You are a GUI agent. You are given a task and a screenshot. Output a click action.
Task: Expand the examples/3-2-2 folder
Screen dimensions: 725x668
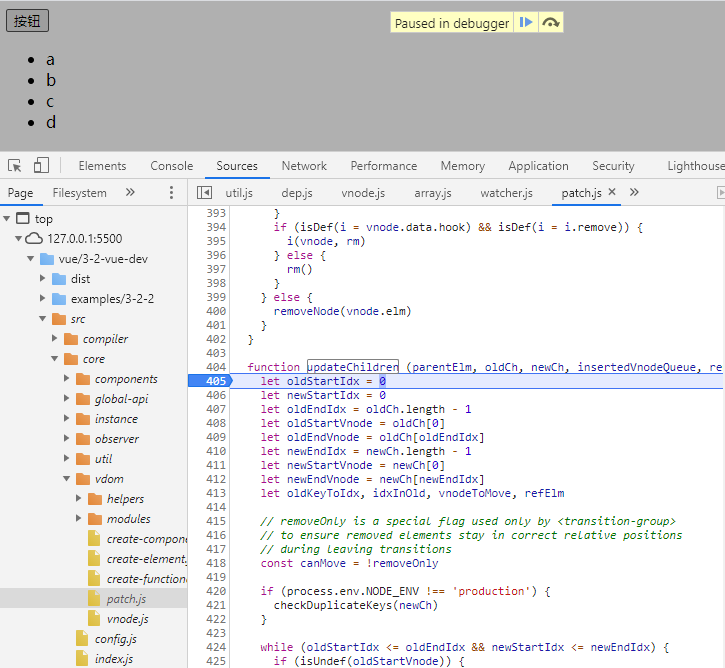tap(43, 299)
